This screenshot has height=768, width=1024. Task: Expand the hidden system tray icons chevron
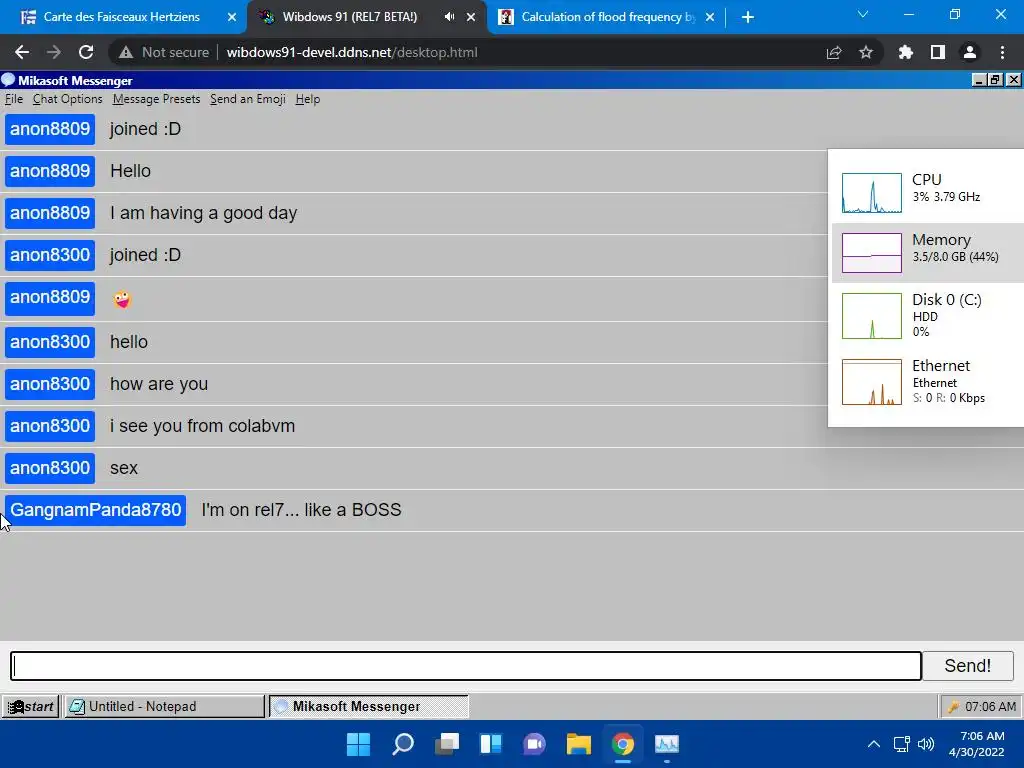coord(874,744)
